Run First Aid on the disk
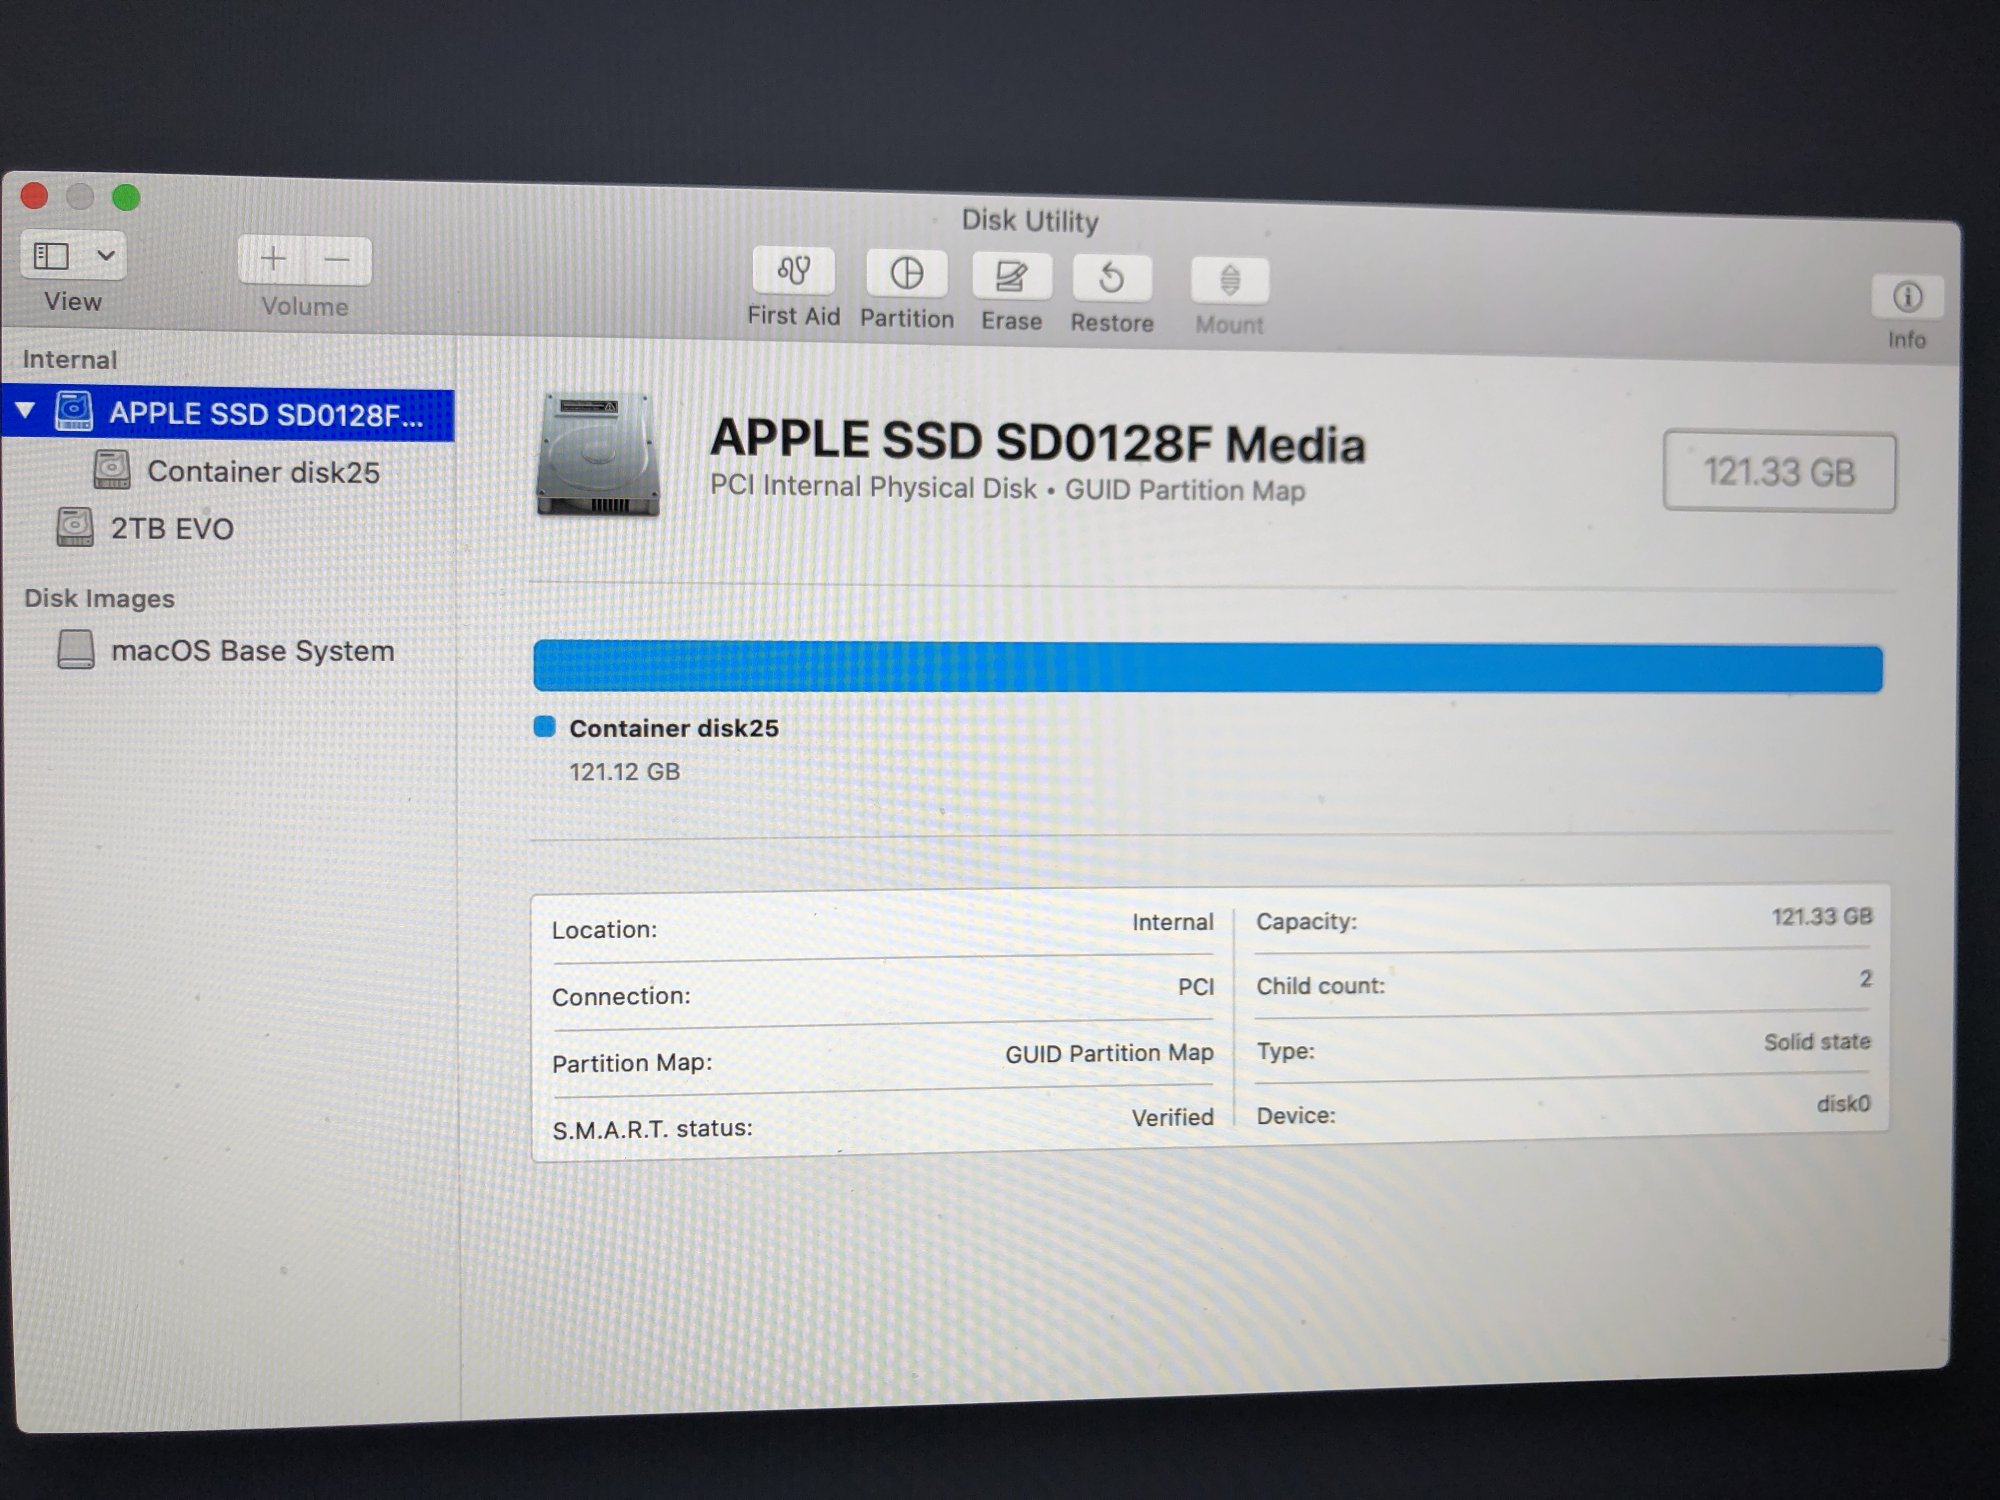Image resolution: width=2000 pixels, height=1500 pixels. 793,271
